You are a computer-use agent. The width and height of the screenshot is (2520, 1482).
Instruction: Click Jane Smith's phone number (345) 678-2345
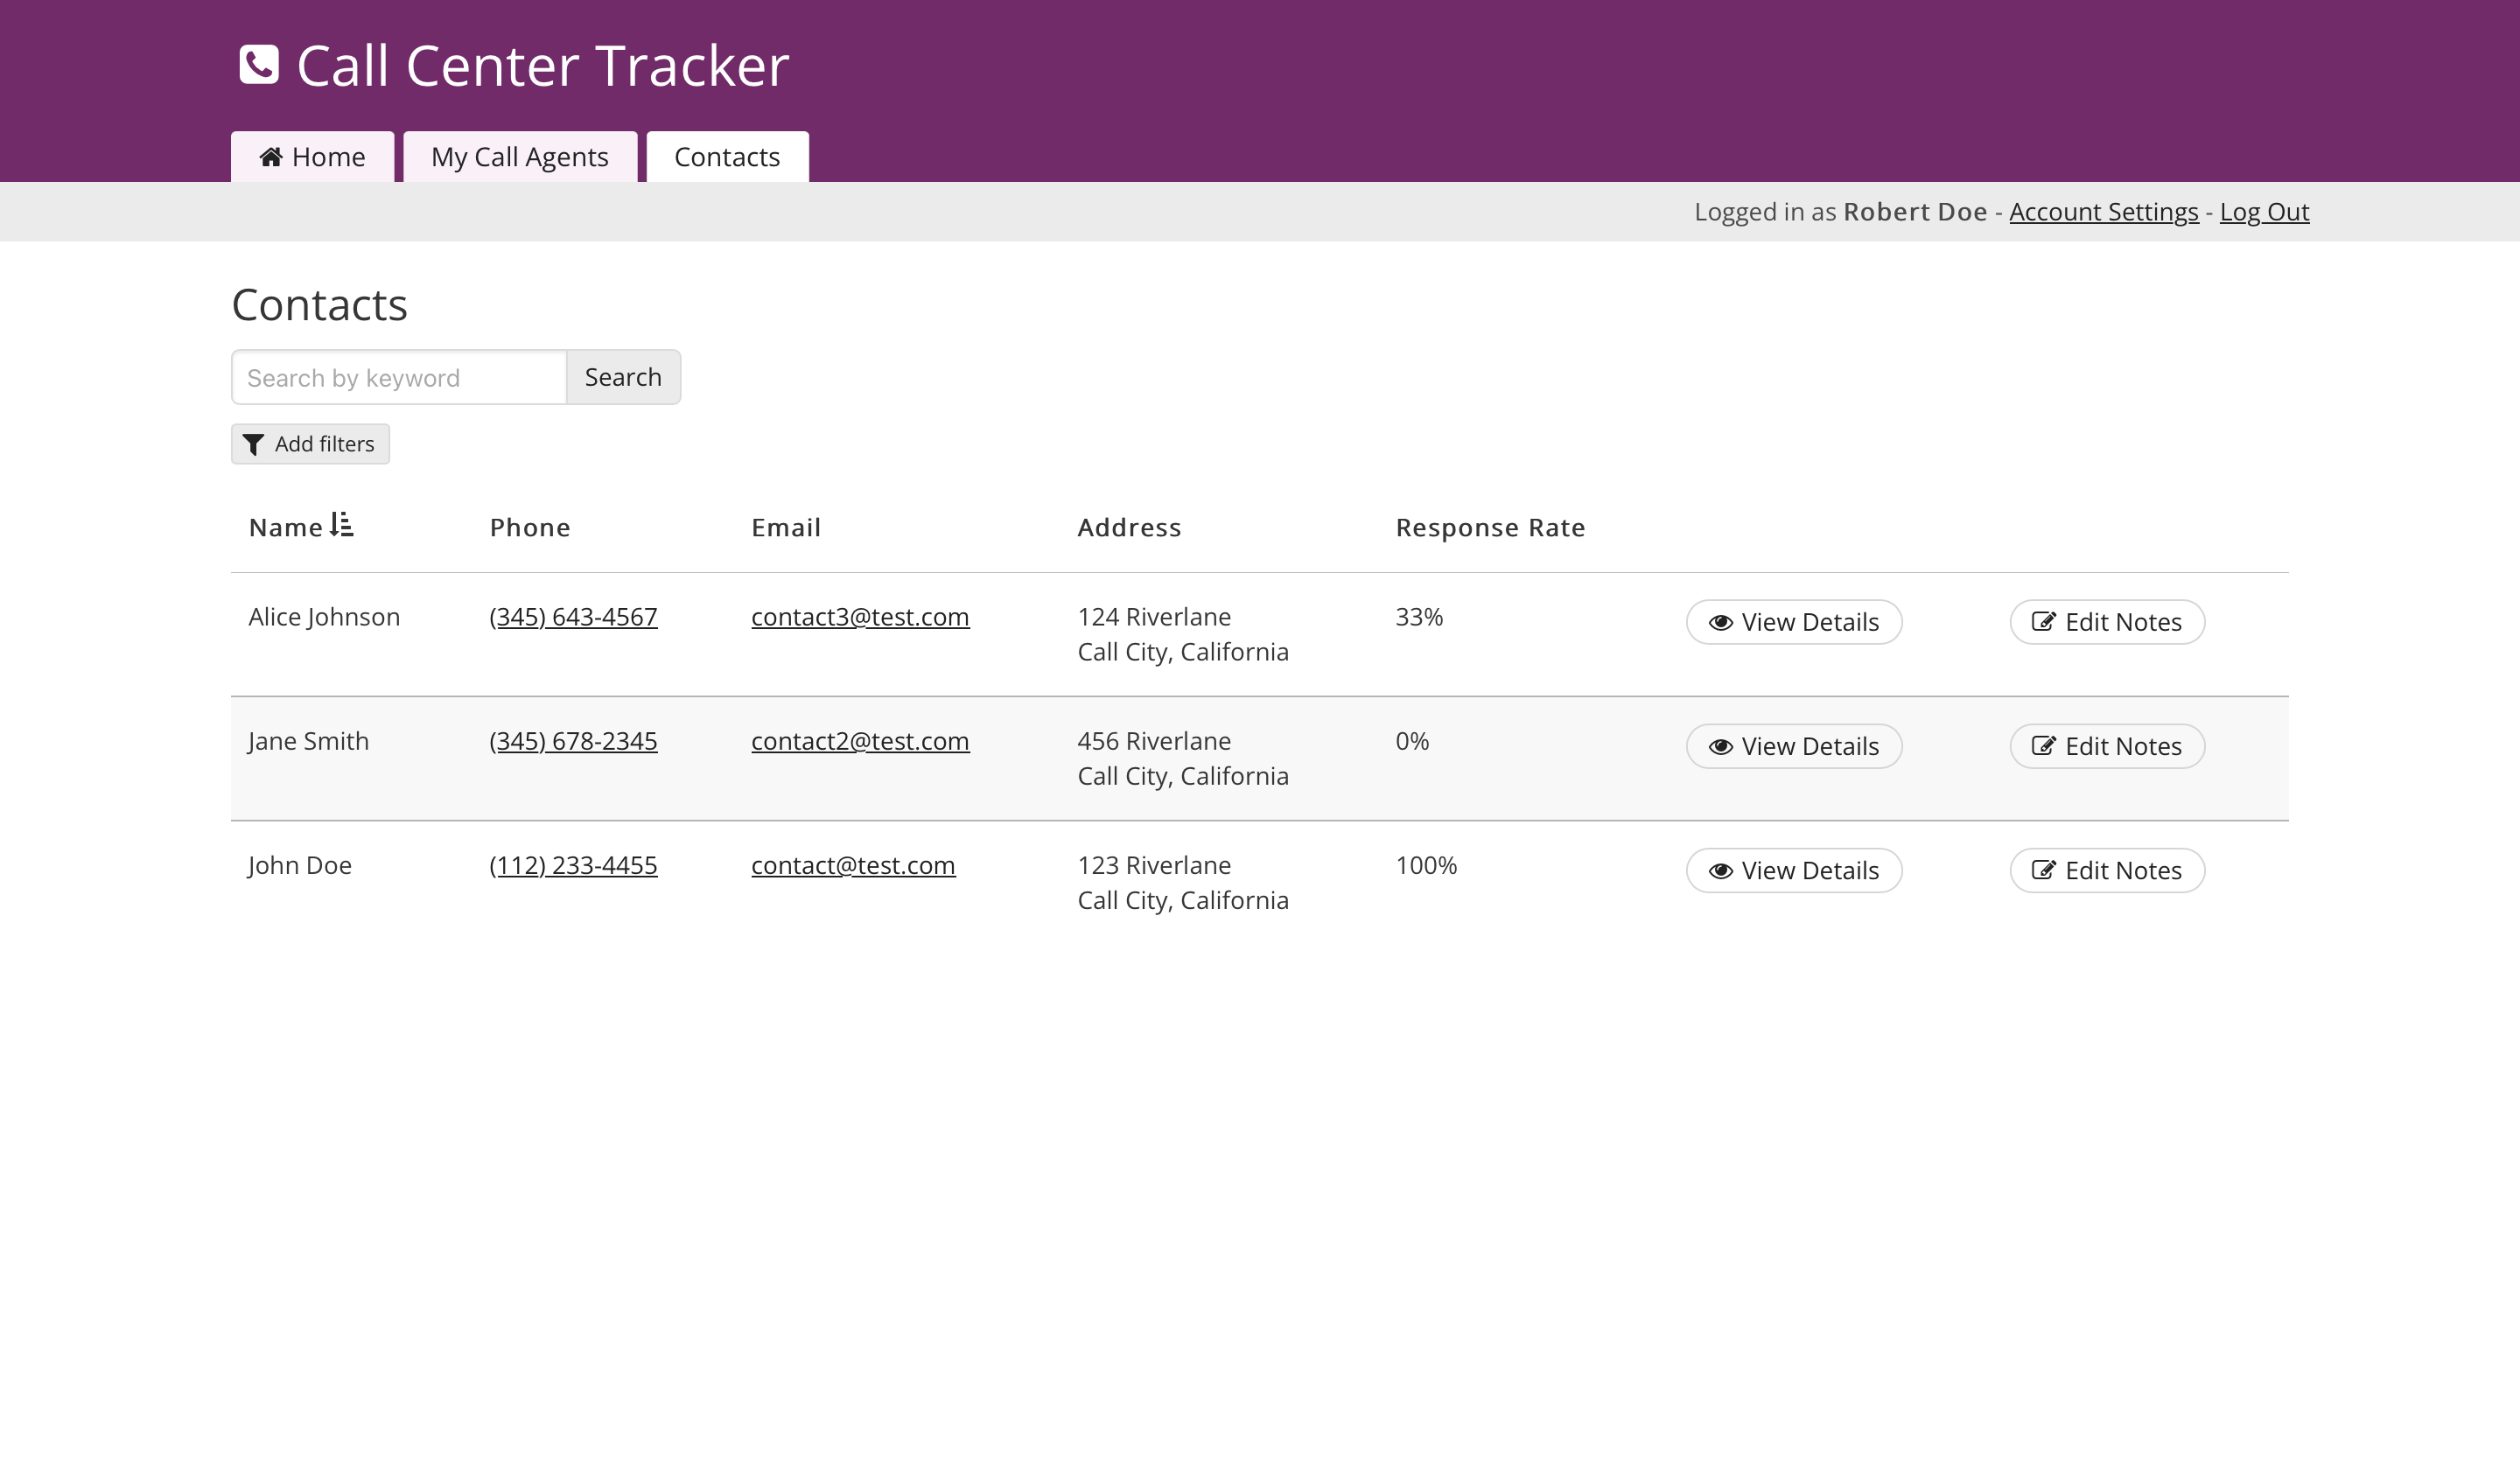[x=573, y=741]
